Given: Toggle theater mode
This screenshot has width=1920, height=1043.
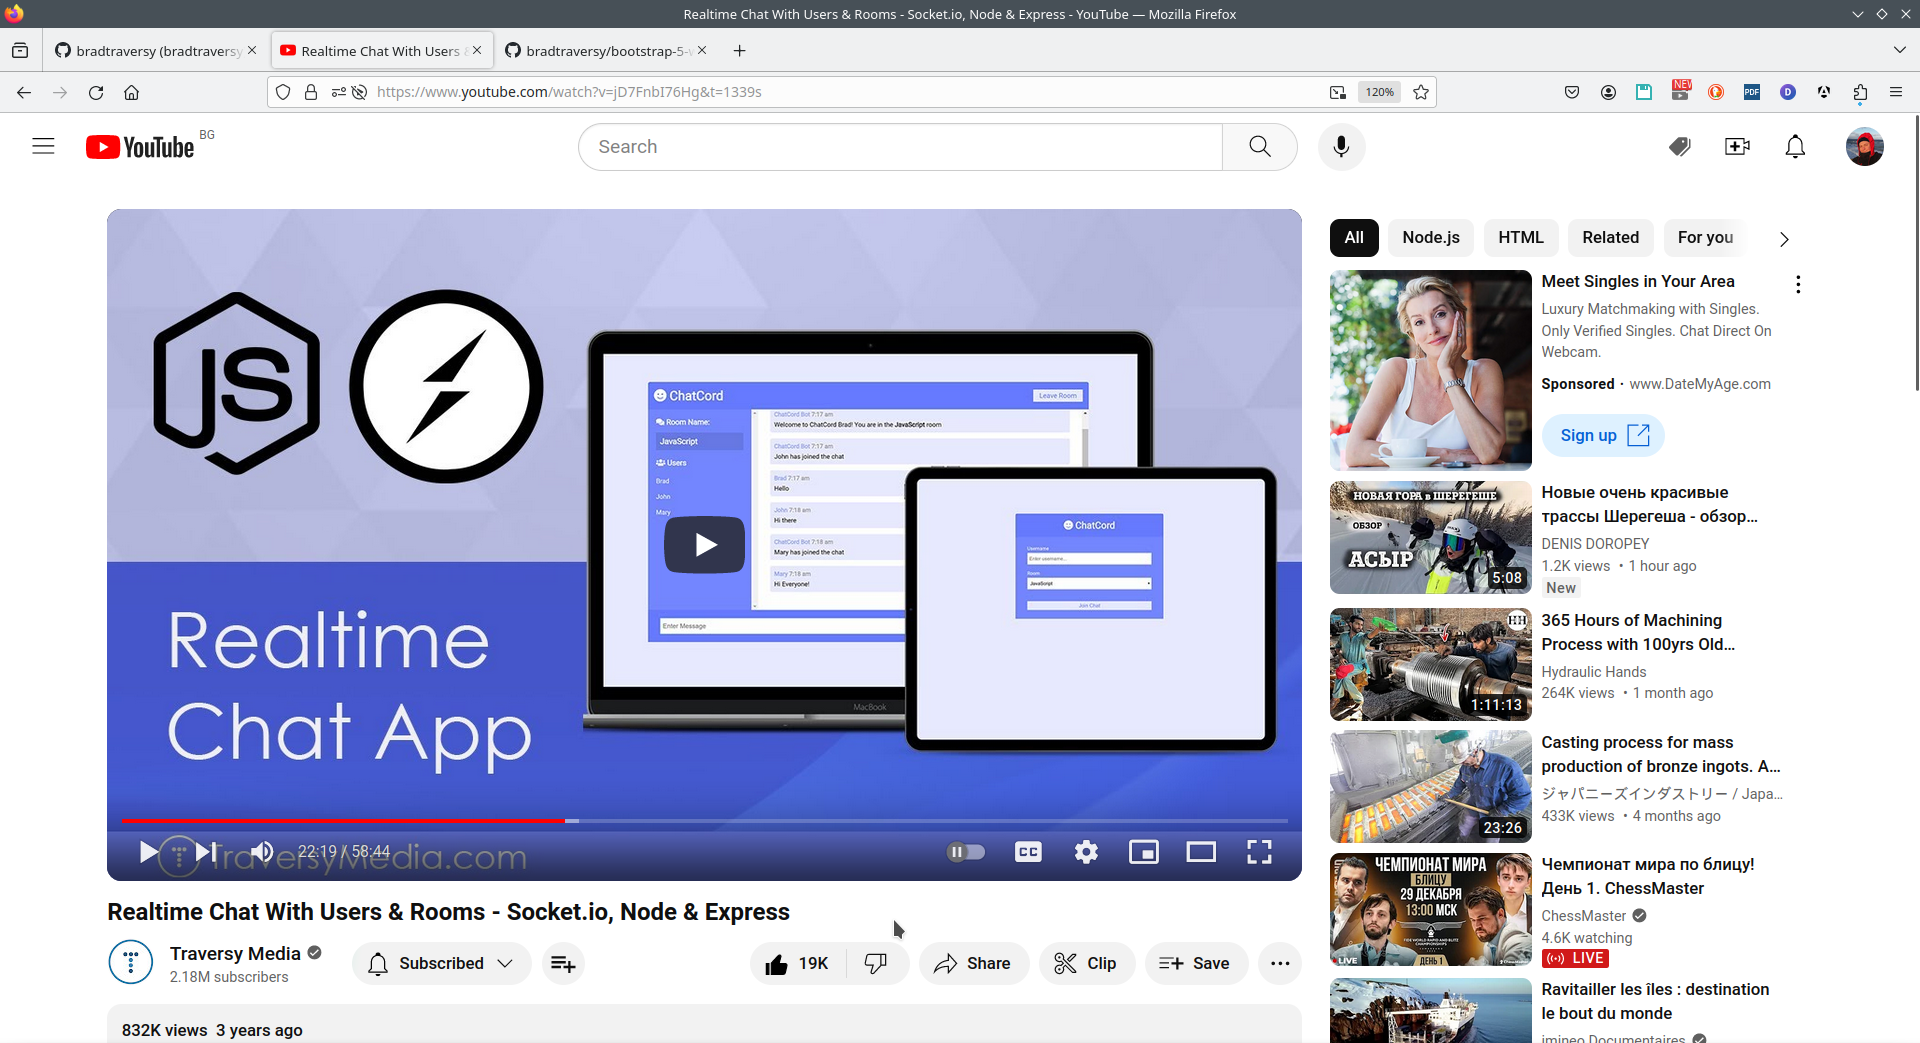Looking at the screenshot, I should pos(1201,852).
